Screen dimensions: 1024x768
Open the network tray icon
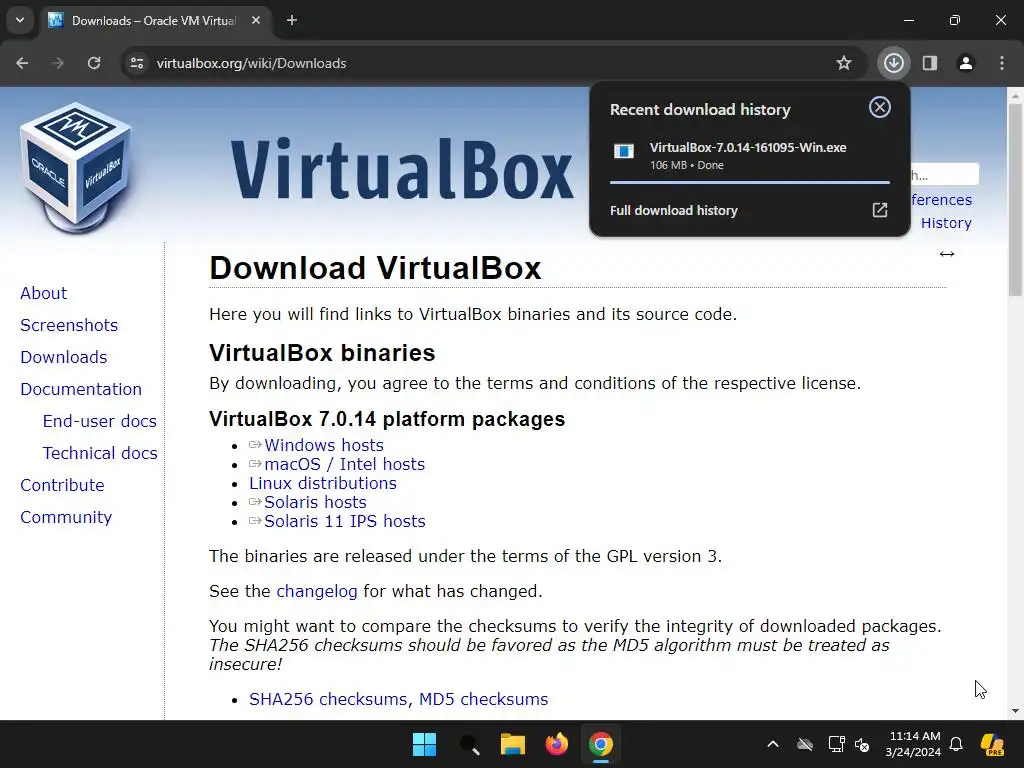836,744
